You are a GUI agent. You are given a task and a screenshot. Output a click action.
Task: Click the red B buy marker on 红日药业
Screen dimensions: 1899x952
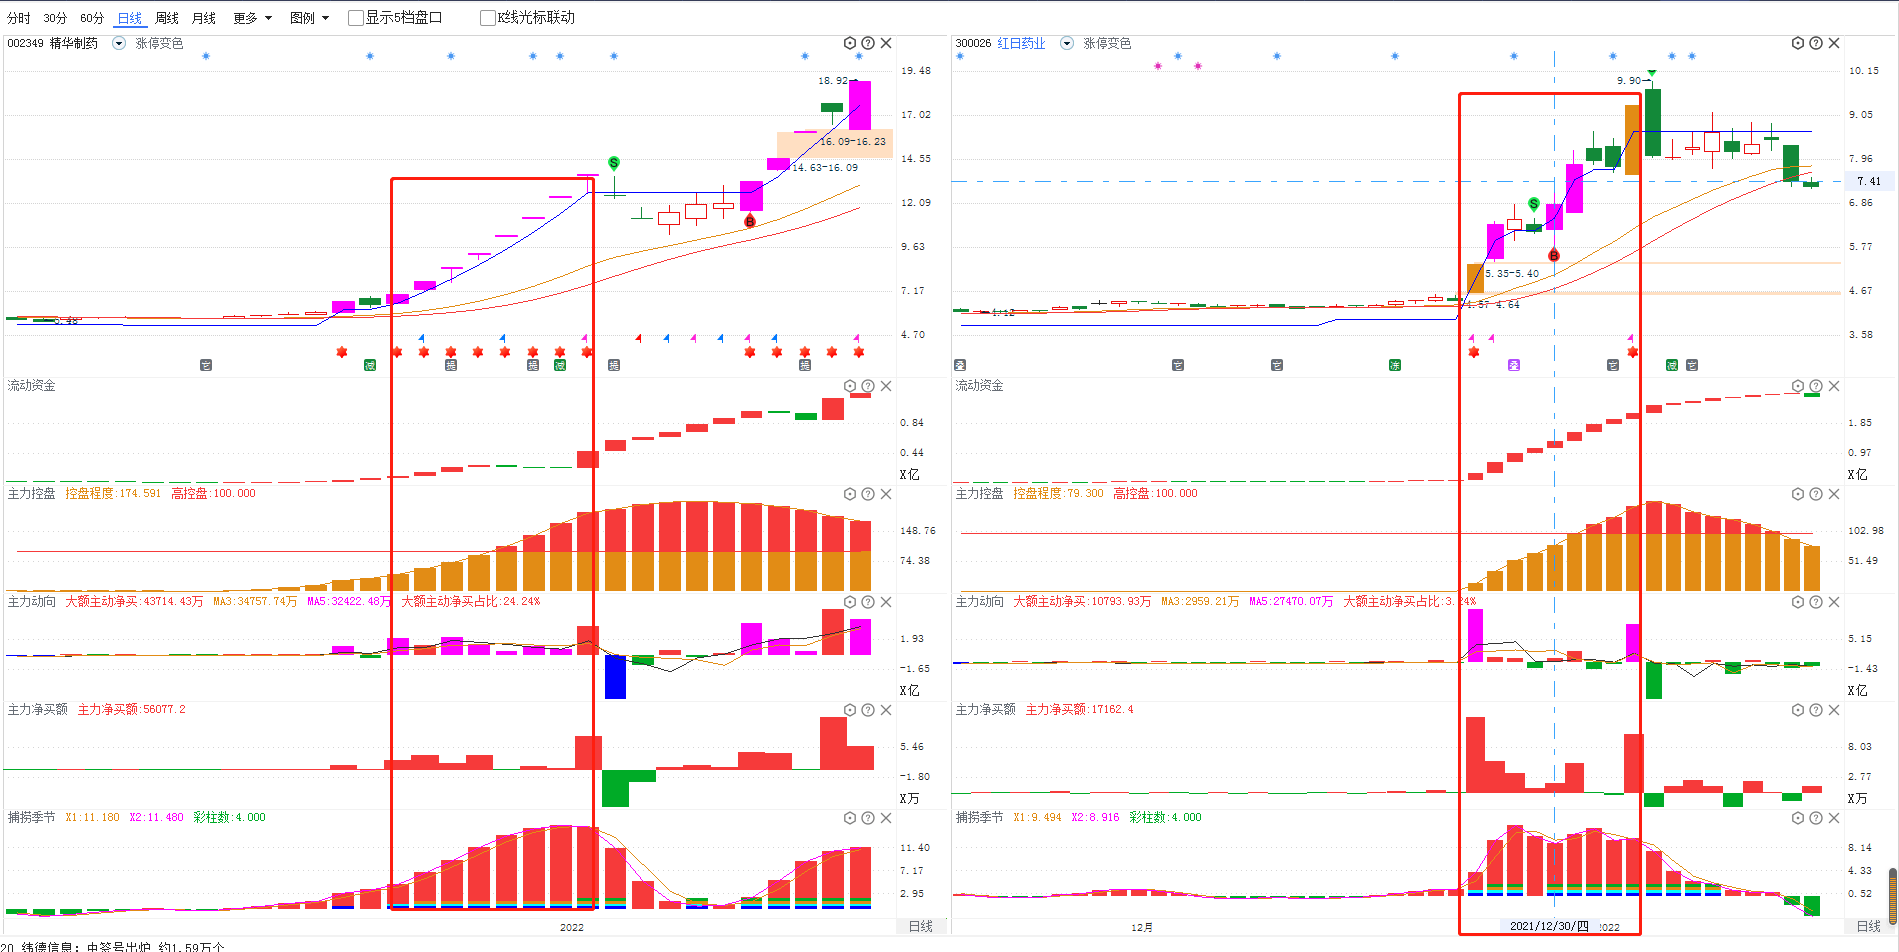point(1553,255)
